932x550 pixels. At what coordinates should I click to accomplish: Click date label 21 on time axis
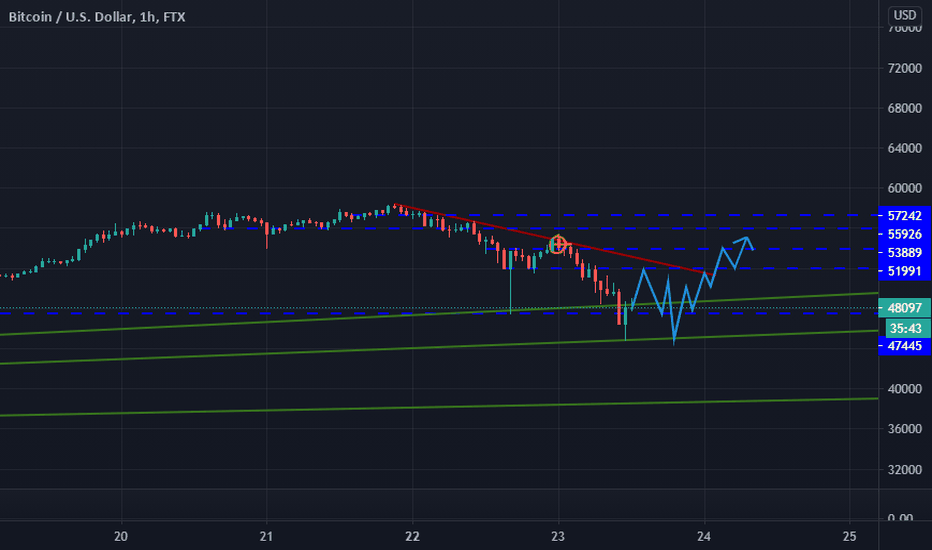pos(266,536)
